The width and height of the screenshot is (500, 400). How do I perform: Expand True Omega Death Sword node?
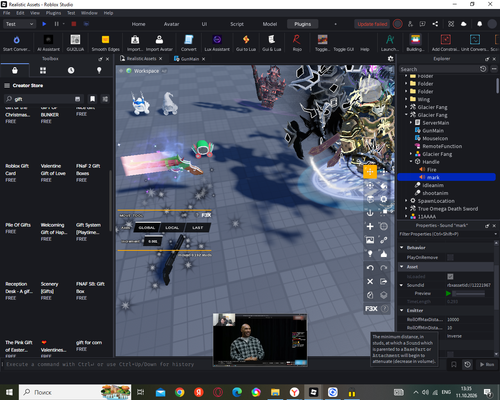(406, 209)
